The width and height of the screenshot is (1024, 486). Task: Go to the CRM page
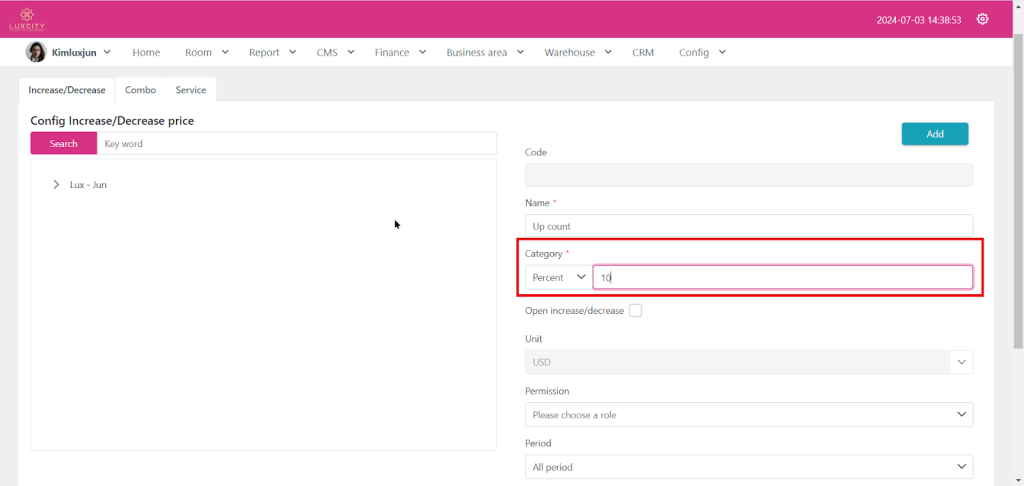click(643, 52)
